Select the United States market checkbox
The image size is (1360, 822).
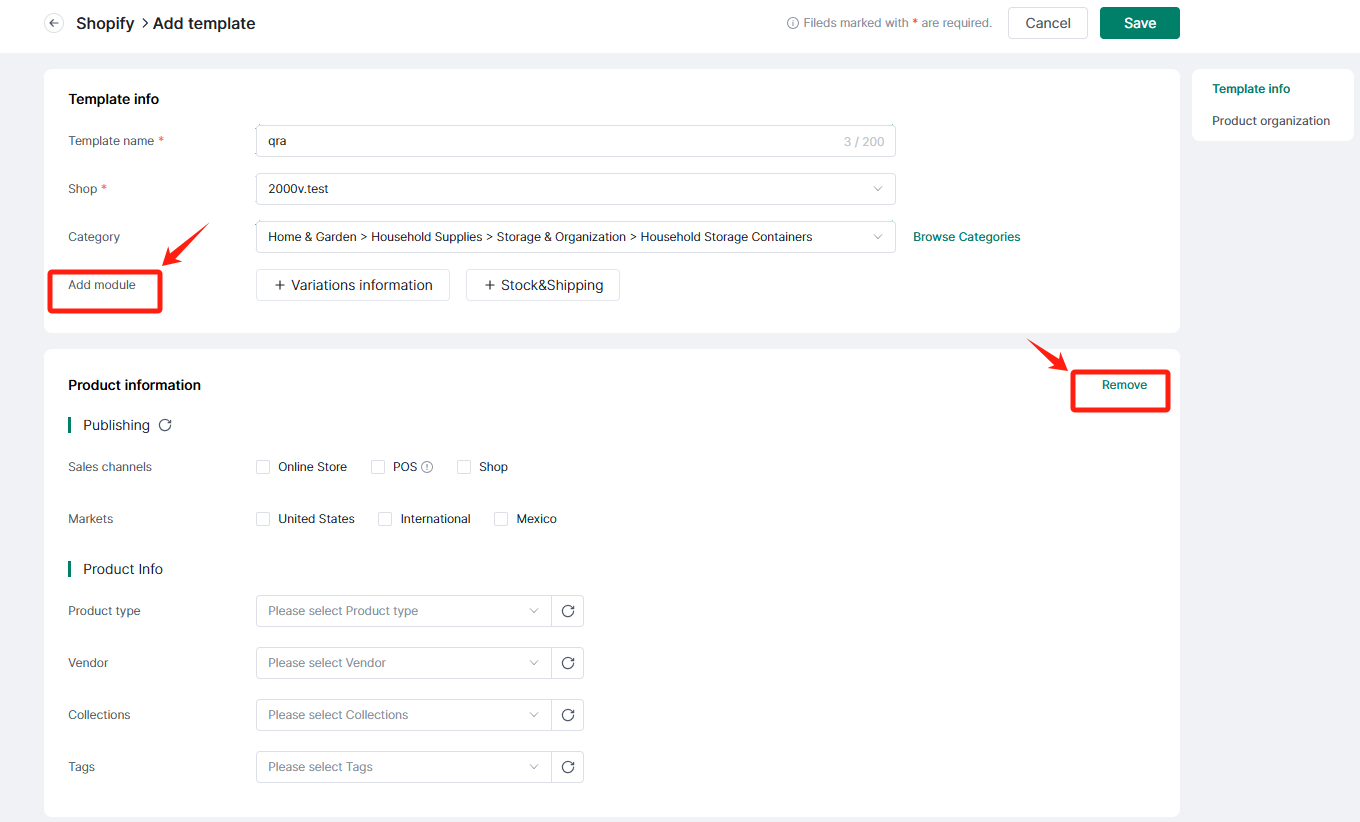(263, 519)
